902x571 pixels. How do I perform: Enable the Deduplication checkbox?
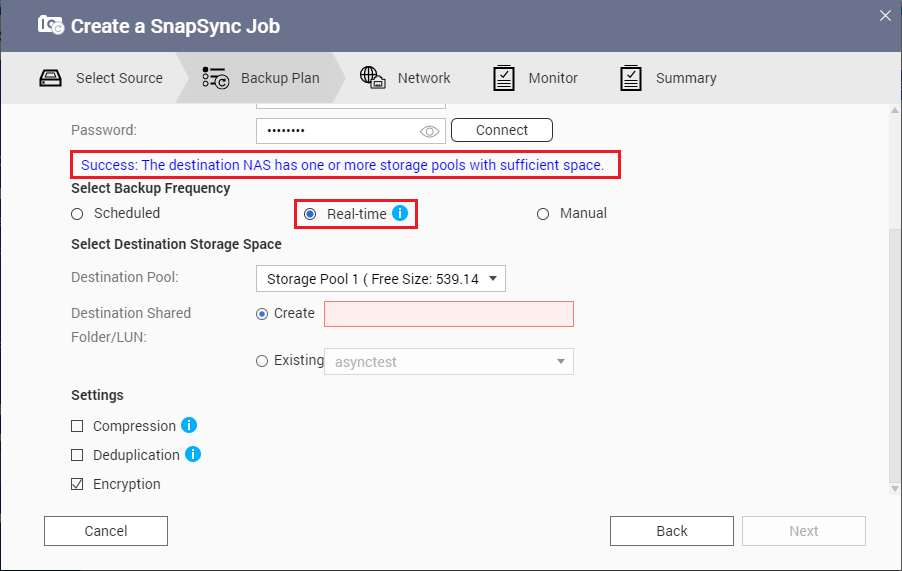(77, 455)
